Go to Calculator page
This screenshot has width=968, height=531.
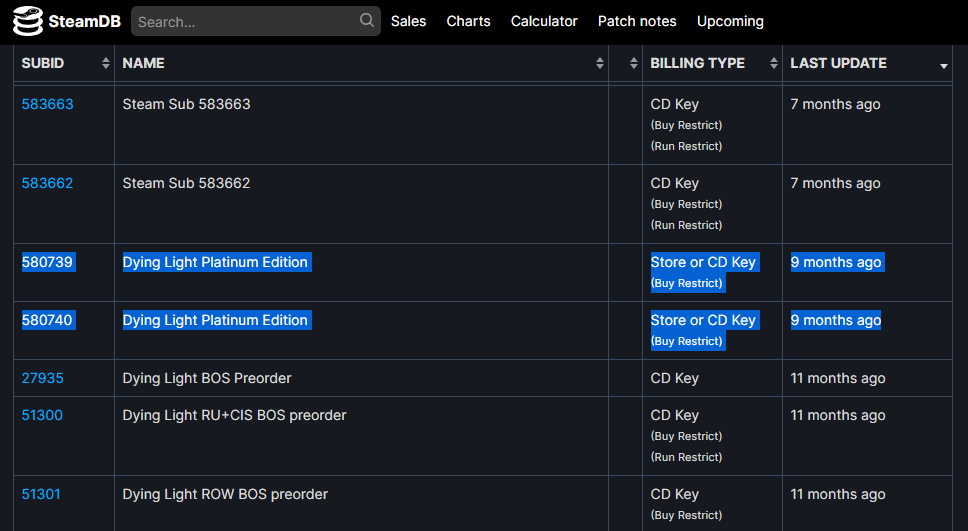[x=544, y=21]
